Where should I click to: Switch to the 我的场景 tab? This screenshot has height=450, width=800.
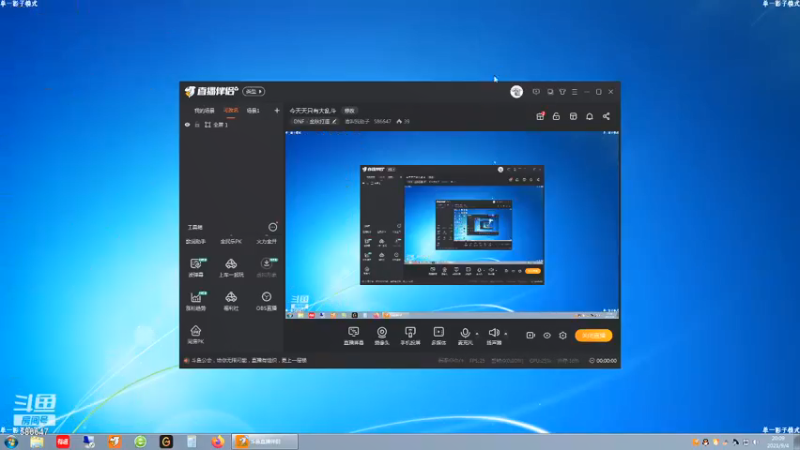[204, 111]
